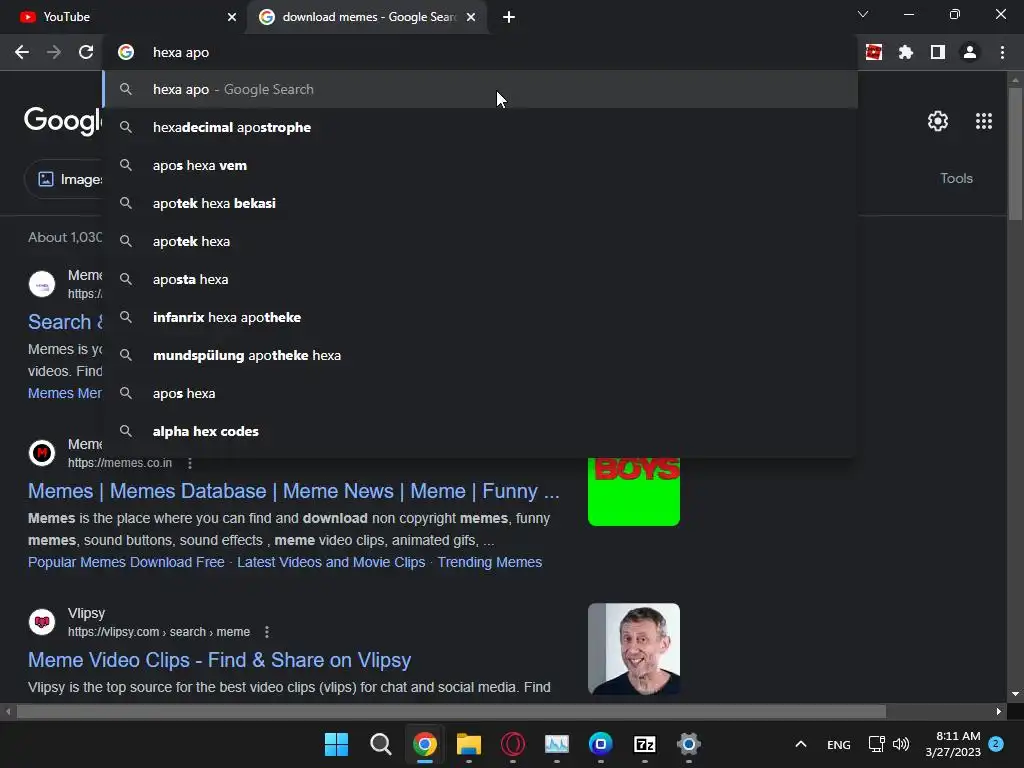Open File Explorer from the taskbar
This screenshot has height=768, width=1024.
[x=468, y=744]
